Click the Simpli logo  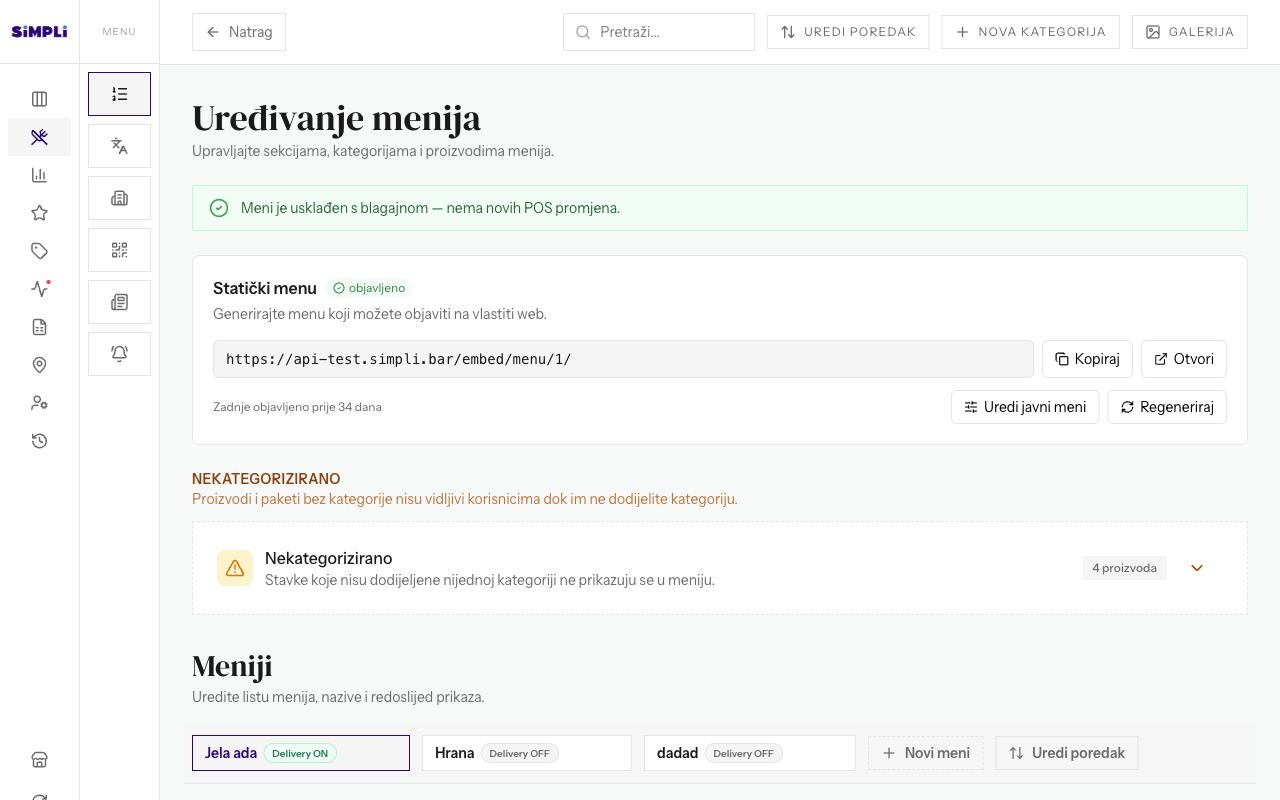(39, 32)
